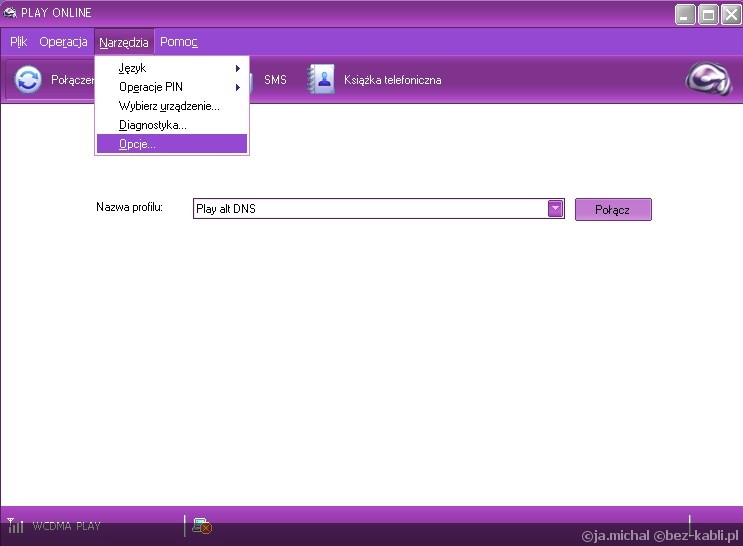Maximize the PLAY ONLINE window
The image size is (743, 546).
coord(708,15)
